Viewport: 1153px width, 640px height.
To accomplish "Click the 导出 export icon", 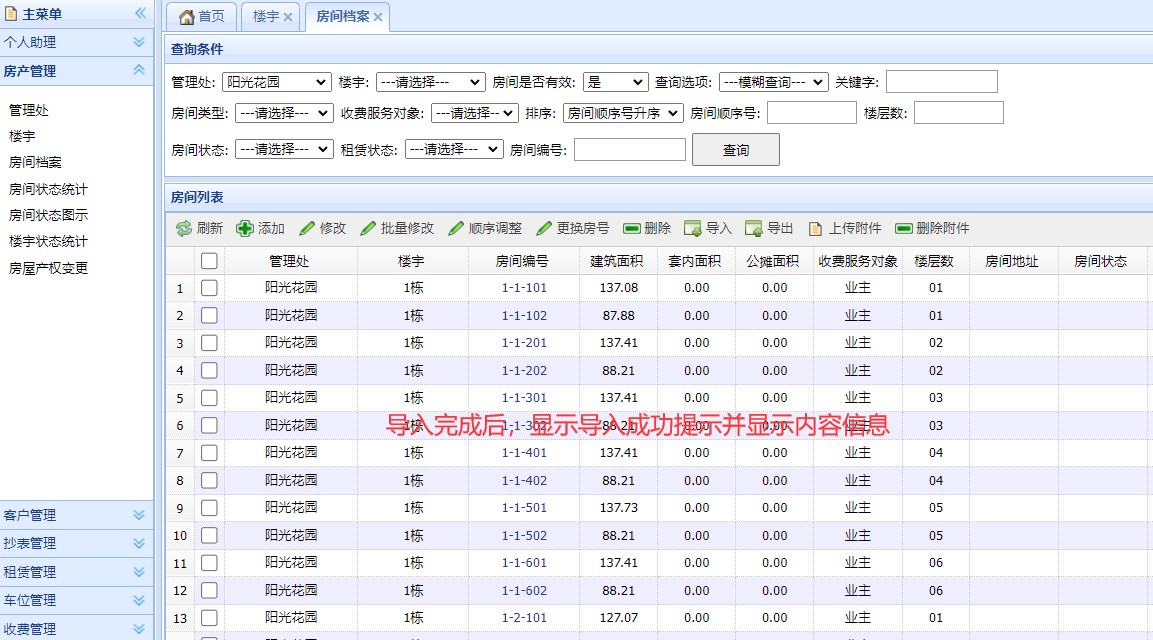I will pos(754,229).
